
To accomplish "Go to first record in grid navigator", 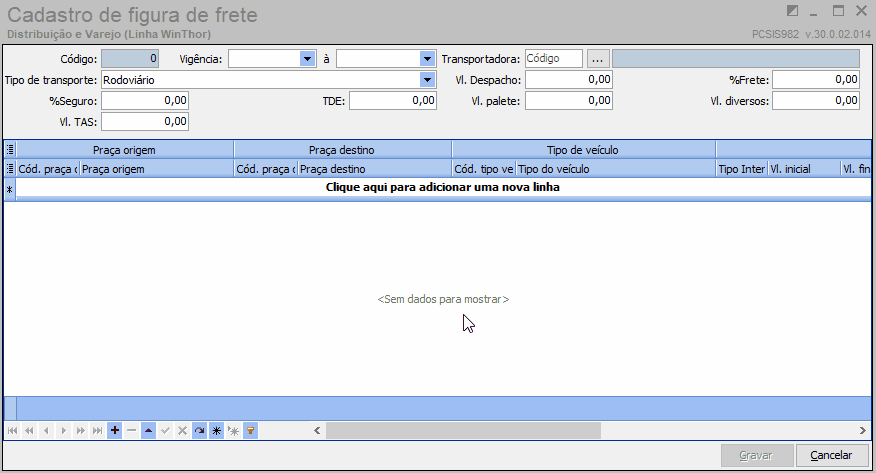I will 12,431.
